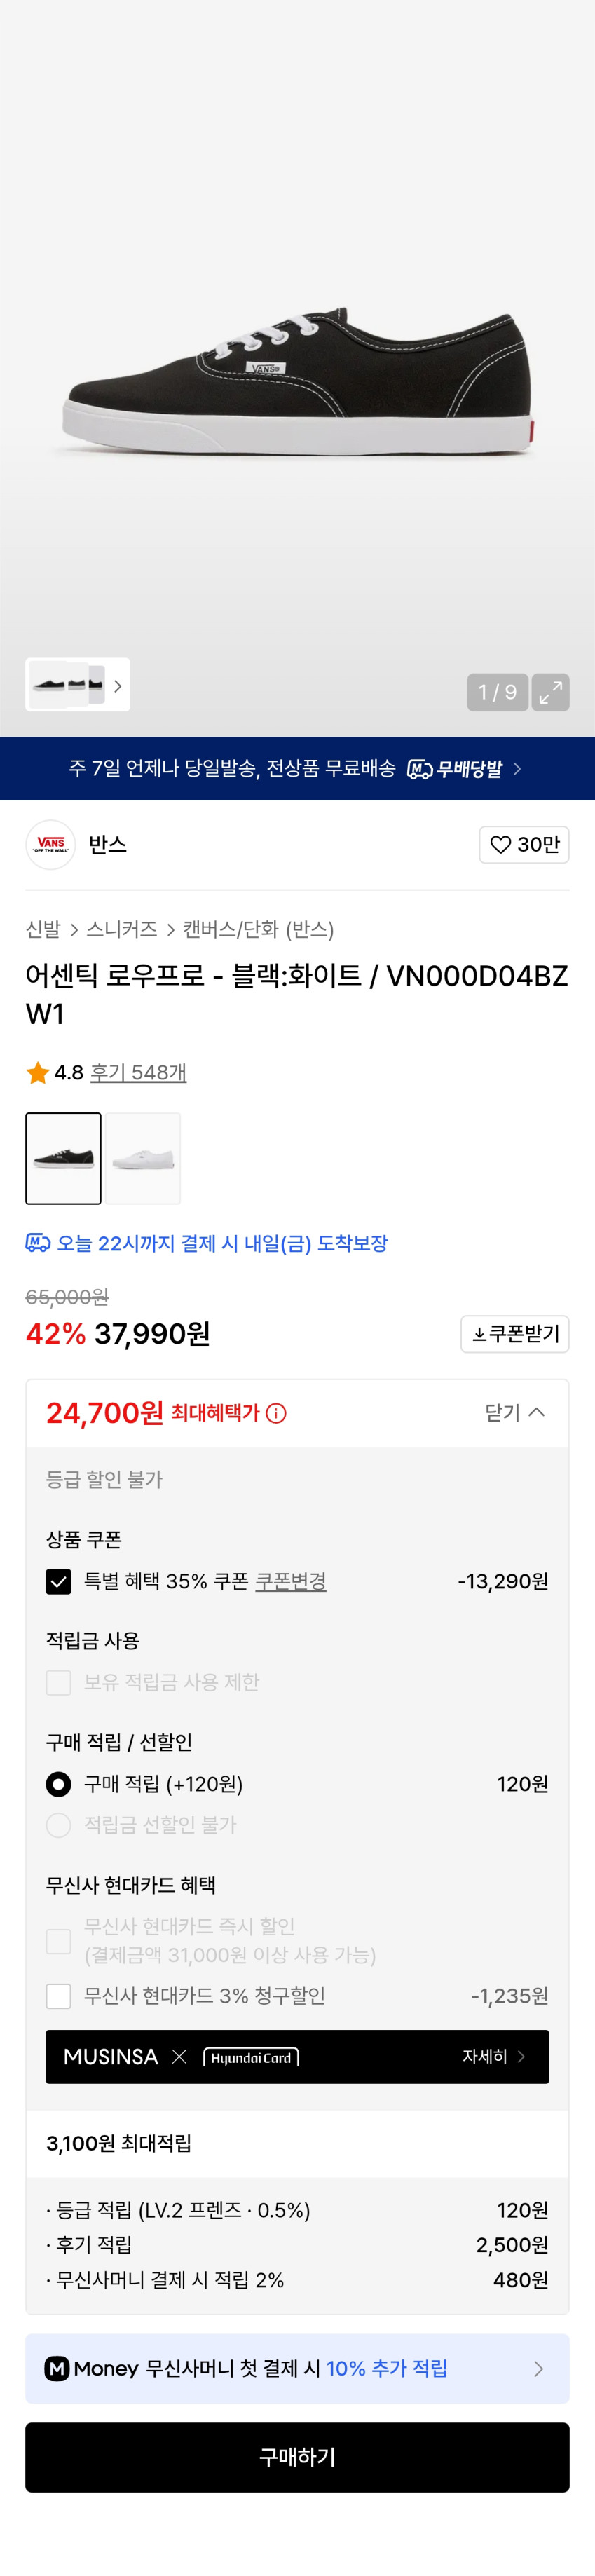The width and height of the screenshot is (595, 2576).
Task: Open the 스니커즈 breadcrumb category
Action: [x=121, y=930]
